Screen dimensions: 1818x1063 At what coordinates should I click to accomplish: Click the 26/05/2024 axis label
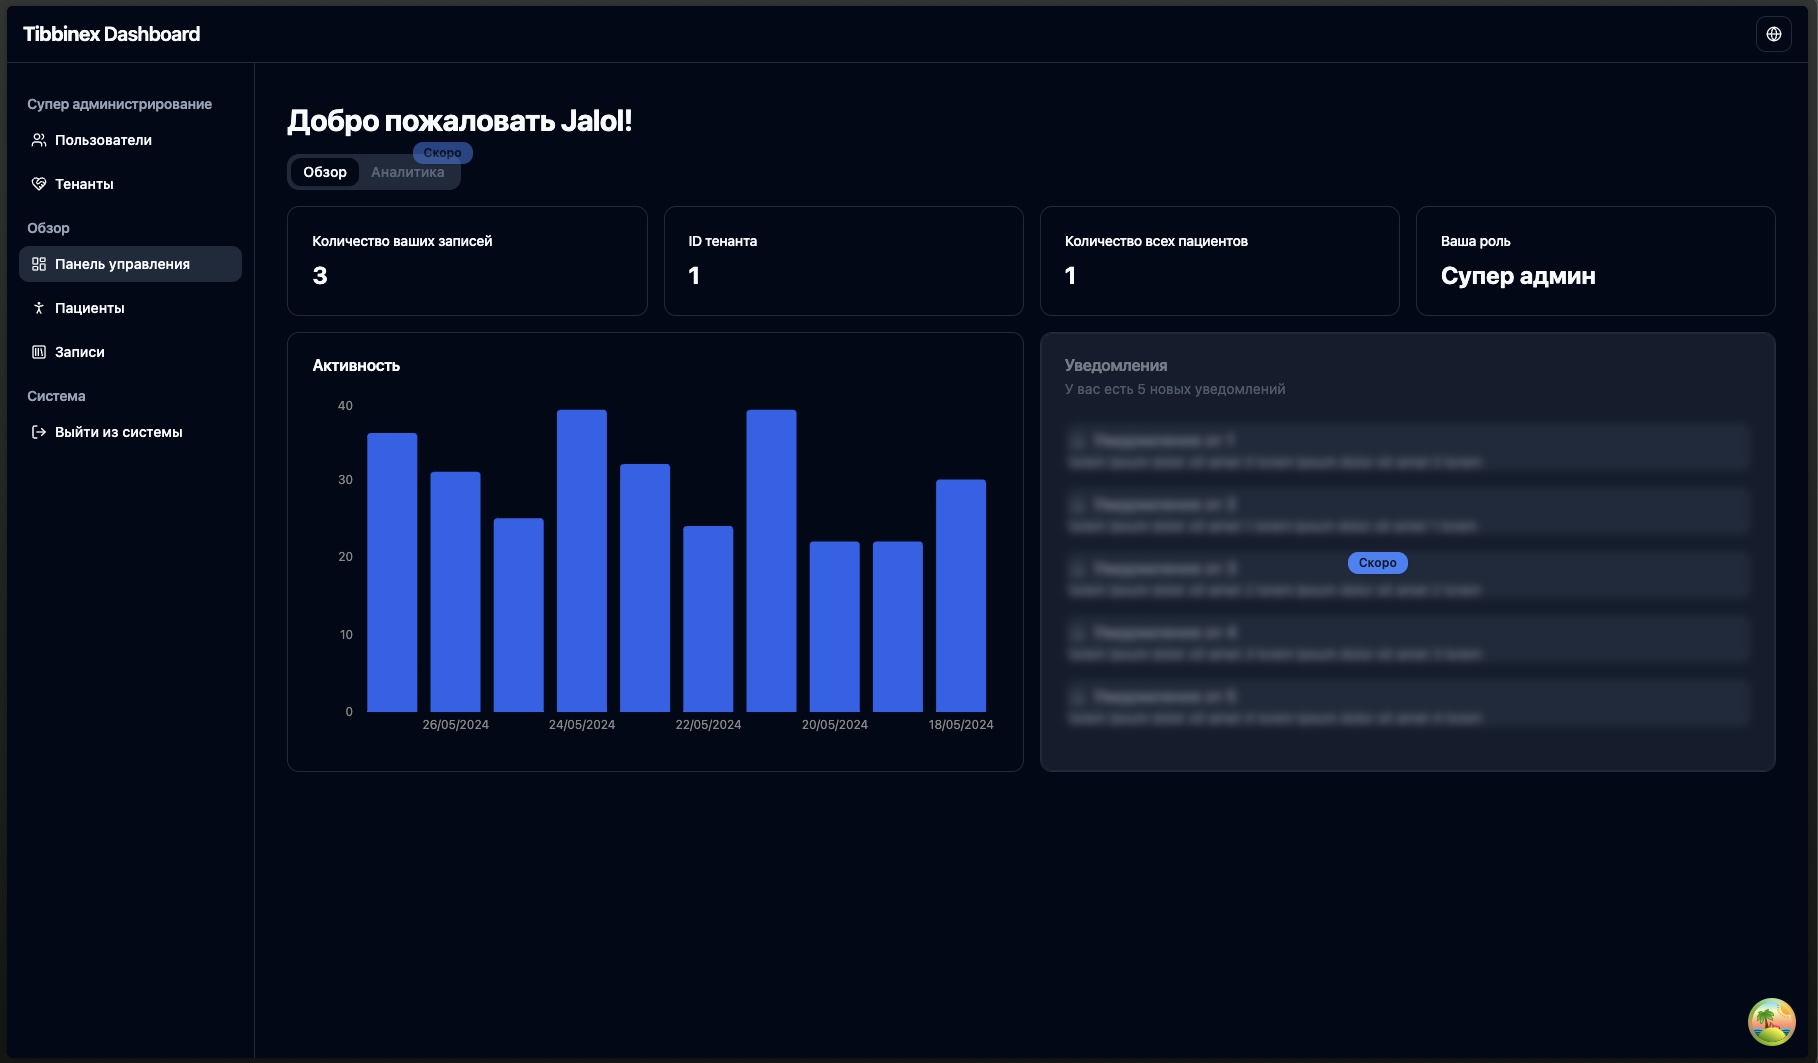(455, 725)
